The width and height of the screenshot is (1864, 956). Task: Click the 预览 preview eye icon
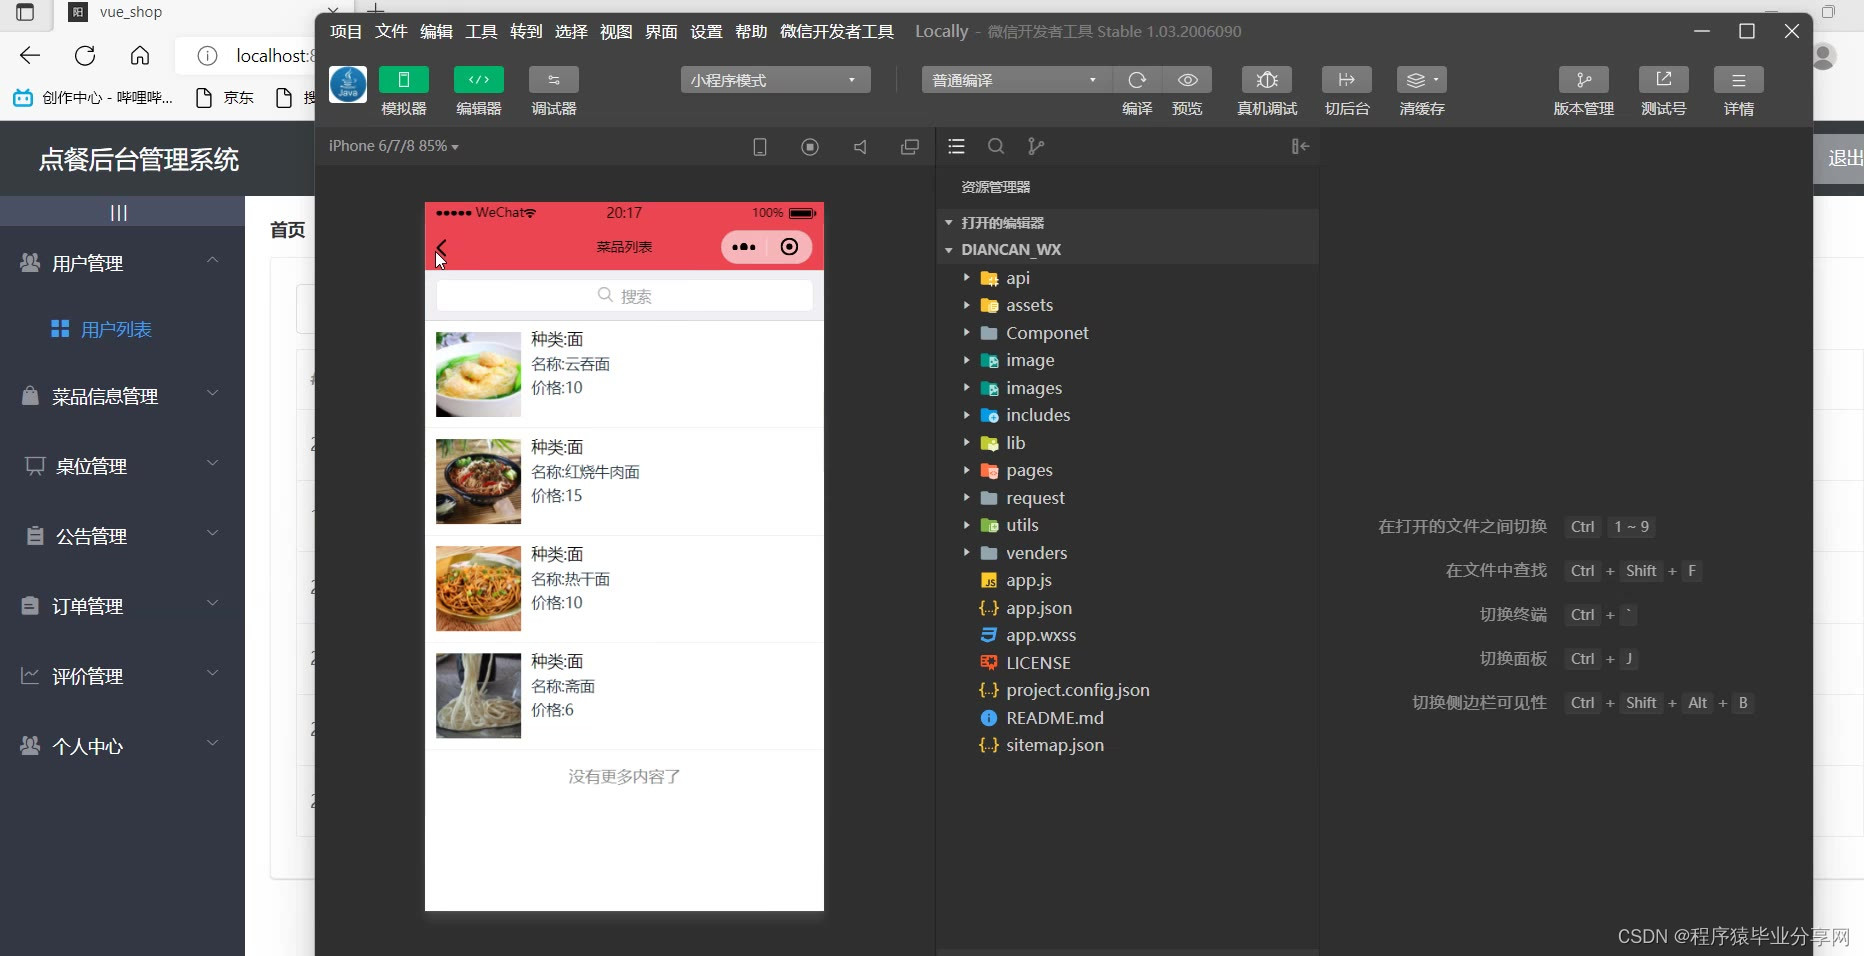pos(1187,80)
